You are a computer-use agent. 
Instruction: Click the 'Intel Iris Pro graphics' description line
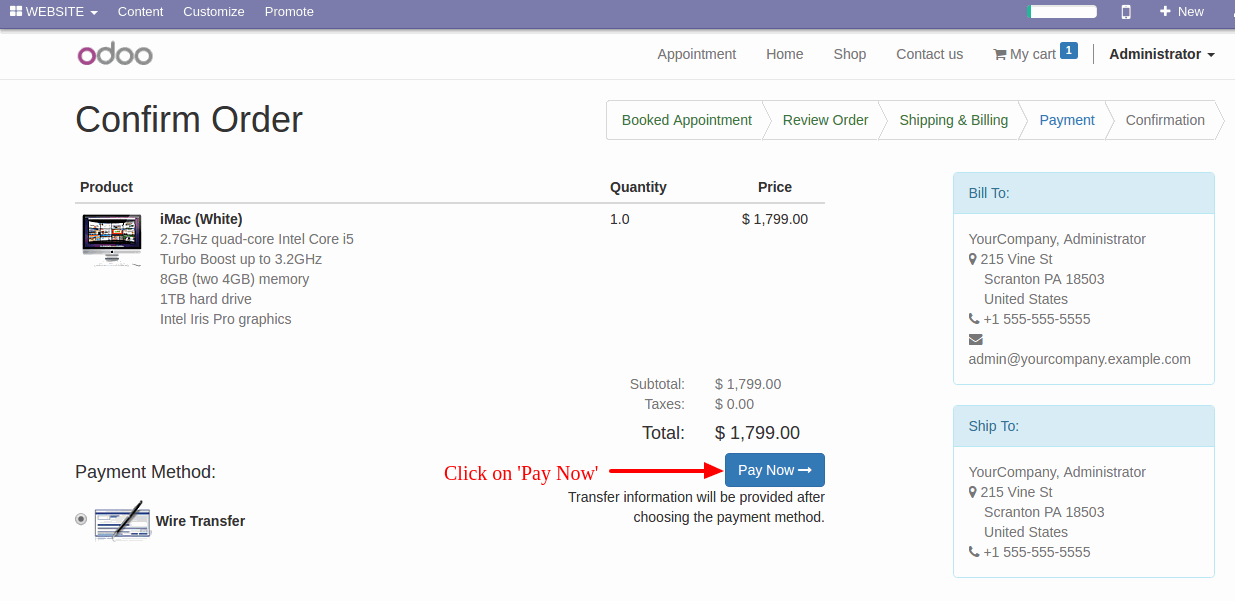pos(226,319)
